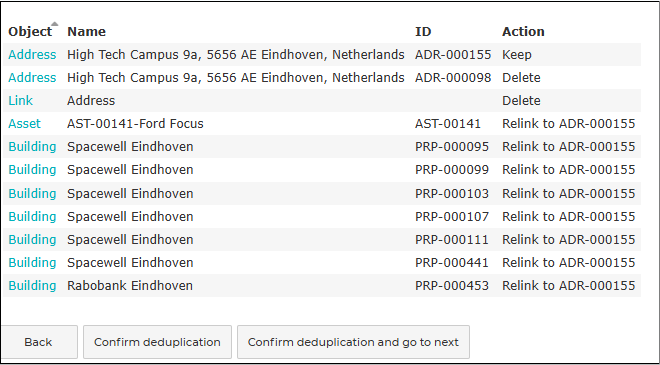Open Building link for PRP-000111

coord(32,240)
